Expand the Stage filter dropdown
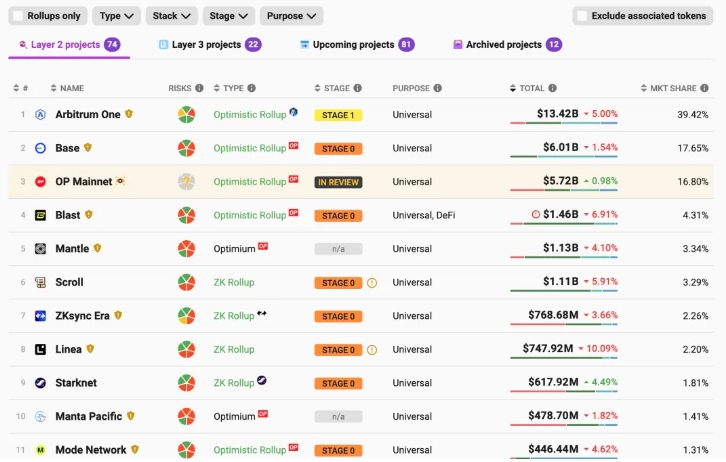Image resolution: width=726 pixels, height=462 pixels. (228, 16)
